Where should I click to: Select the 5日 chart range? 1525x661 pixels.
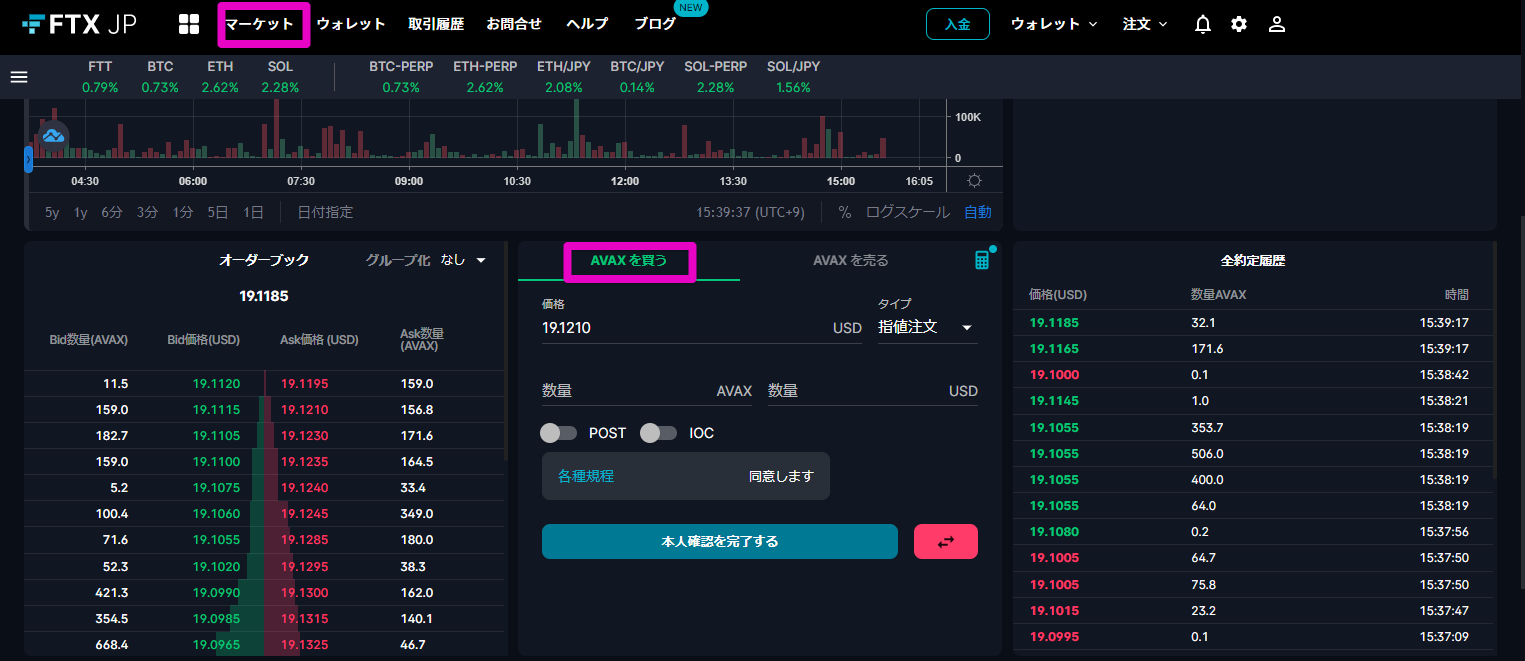[x=218, y=212]
